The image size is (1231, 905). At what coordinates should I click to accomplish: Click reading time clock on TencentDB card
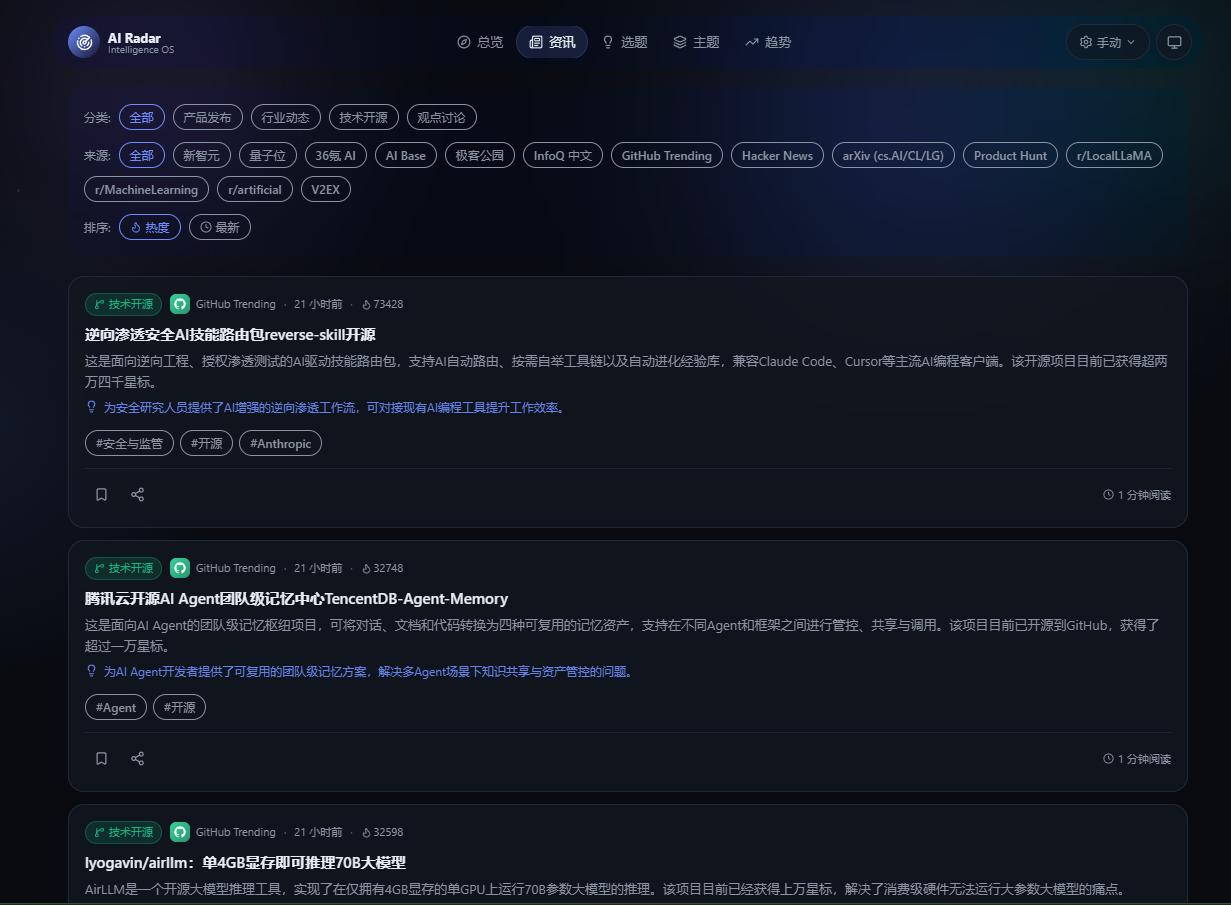coord(1108,759)
